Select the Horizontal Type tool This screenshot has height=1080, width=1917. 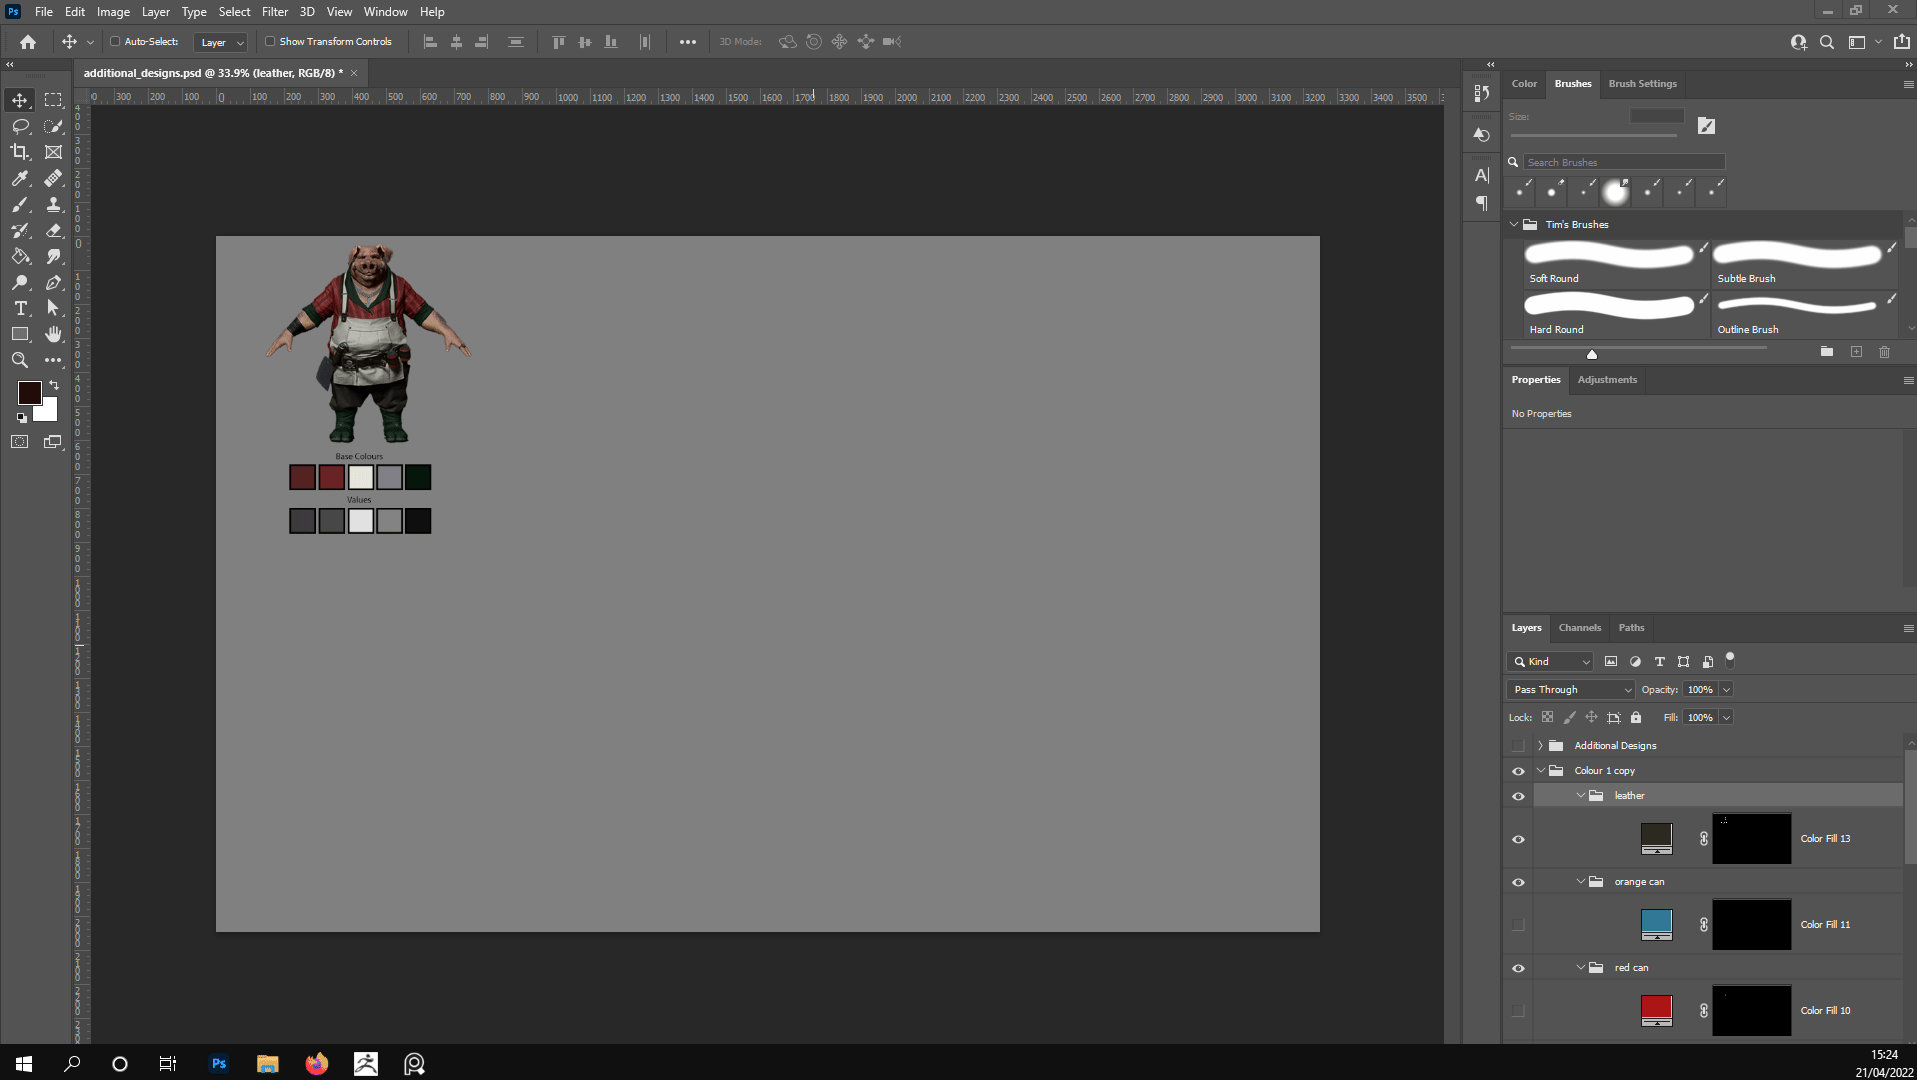(20, 308)
